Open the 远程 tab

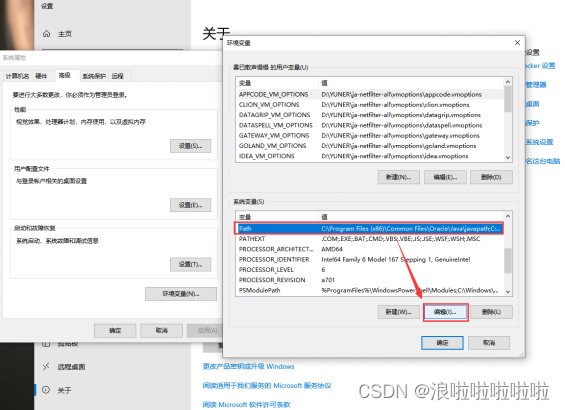117,76
